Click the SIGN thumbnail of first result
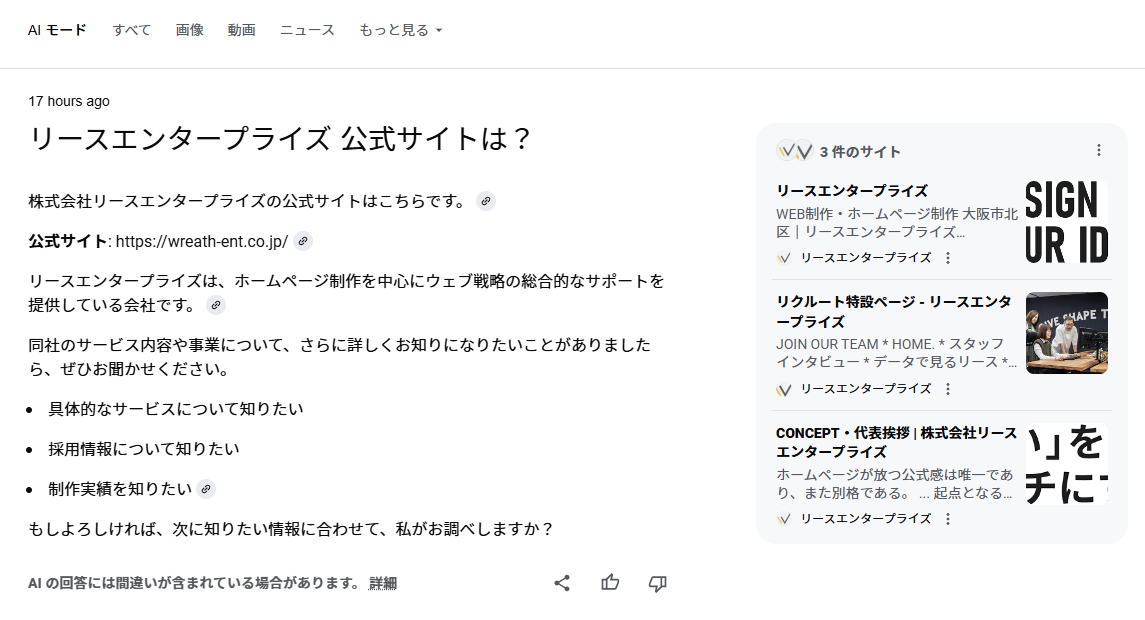The image size is (1145, 620). click(1067, 222)
